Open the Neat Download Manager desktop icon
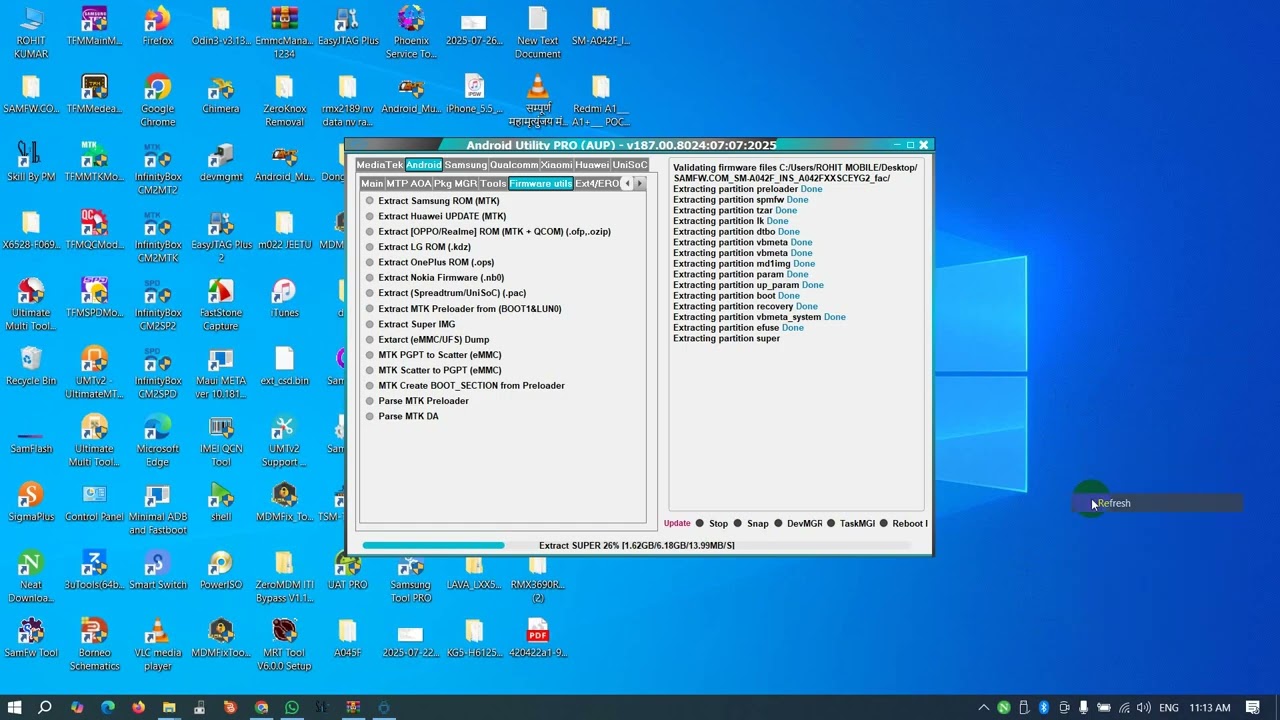Viewport: 1280px width, 720px height. [31, 577]
